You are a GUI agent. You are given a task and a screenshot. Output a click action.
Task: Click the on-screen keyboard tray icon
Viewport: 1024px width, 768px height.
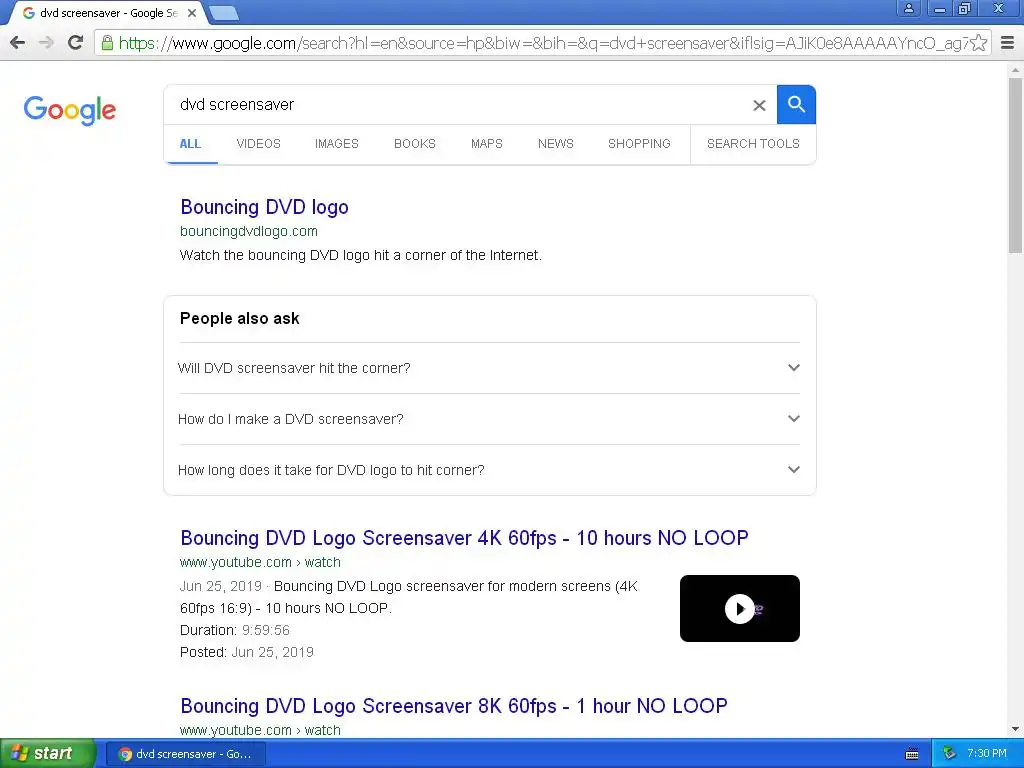click(912, 754)
